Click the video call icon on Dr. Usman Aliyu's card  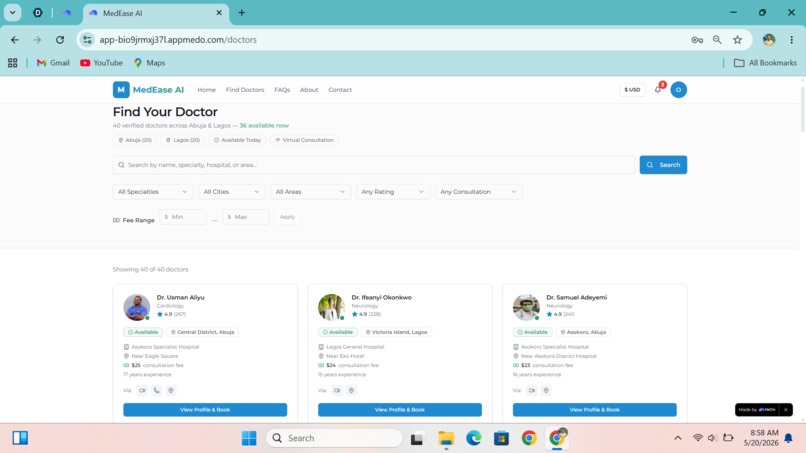tap(142, 390)
